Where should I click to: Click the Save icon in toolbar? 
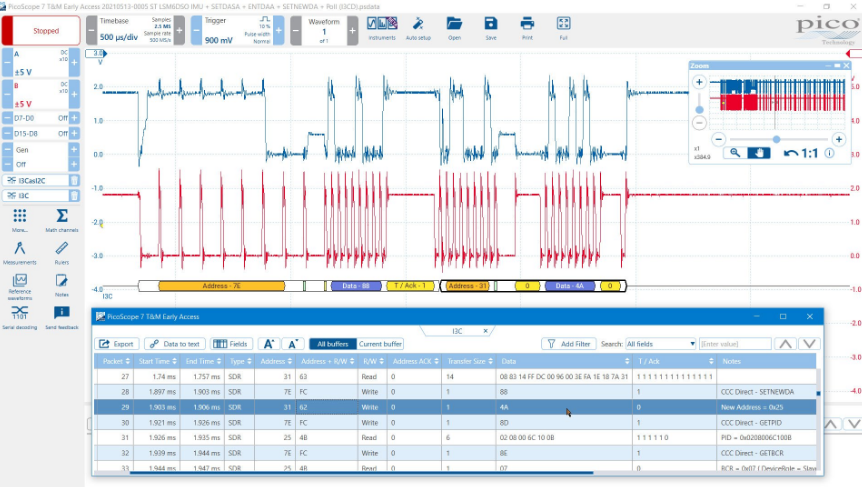tap(490, 27)
